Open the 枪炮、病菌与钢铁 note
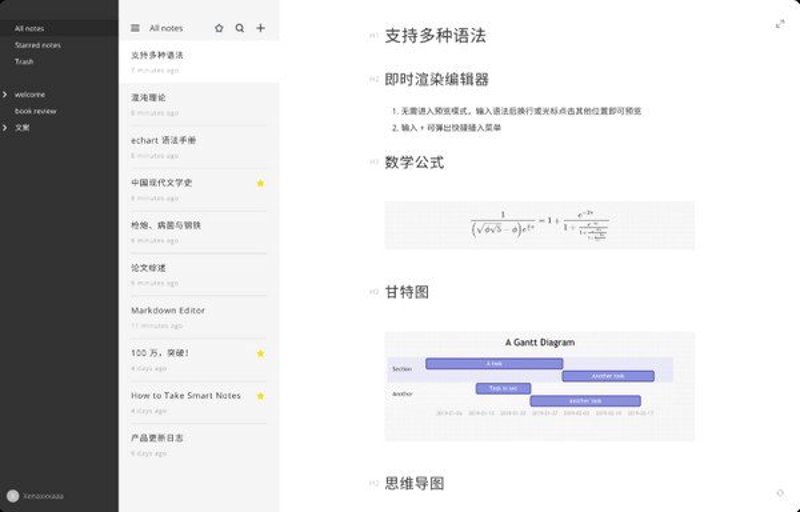The height and width of the screenshot is (512, 800). pos(199,232)
